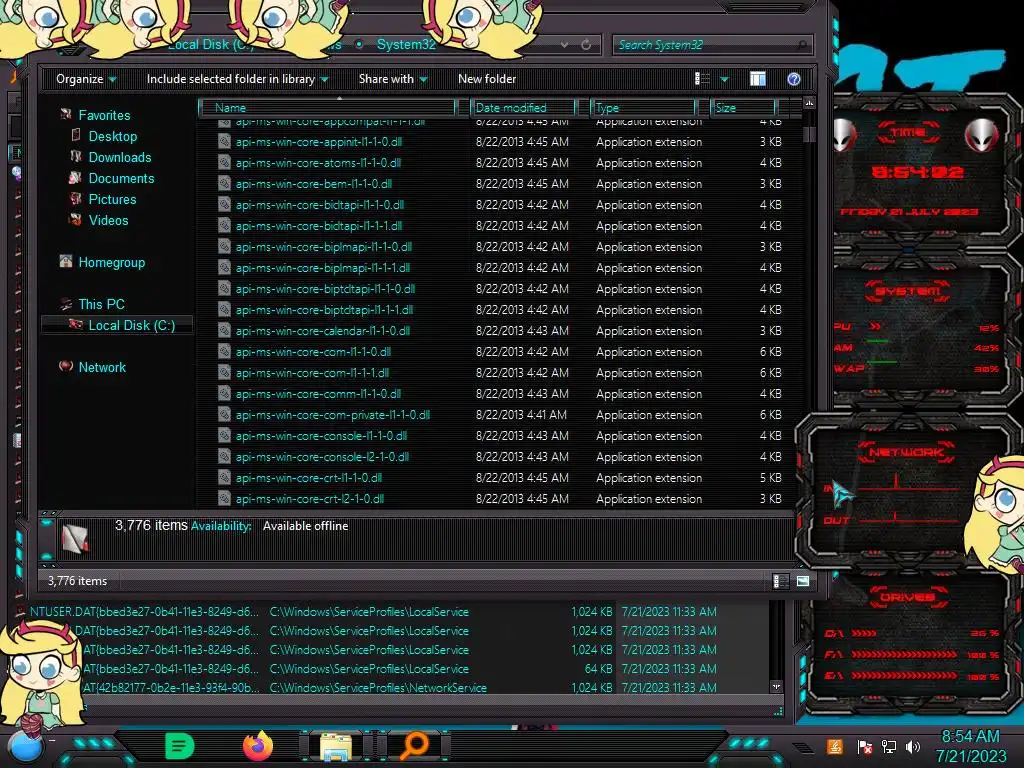Select file api-ms-win-core-com-private-l1-1-0.dll
This screenshot has height=768, width=1024.
(x=333, y=415)
